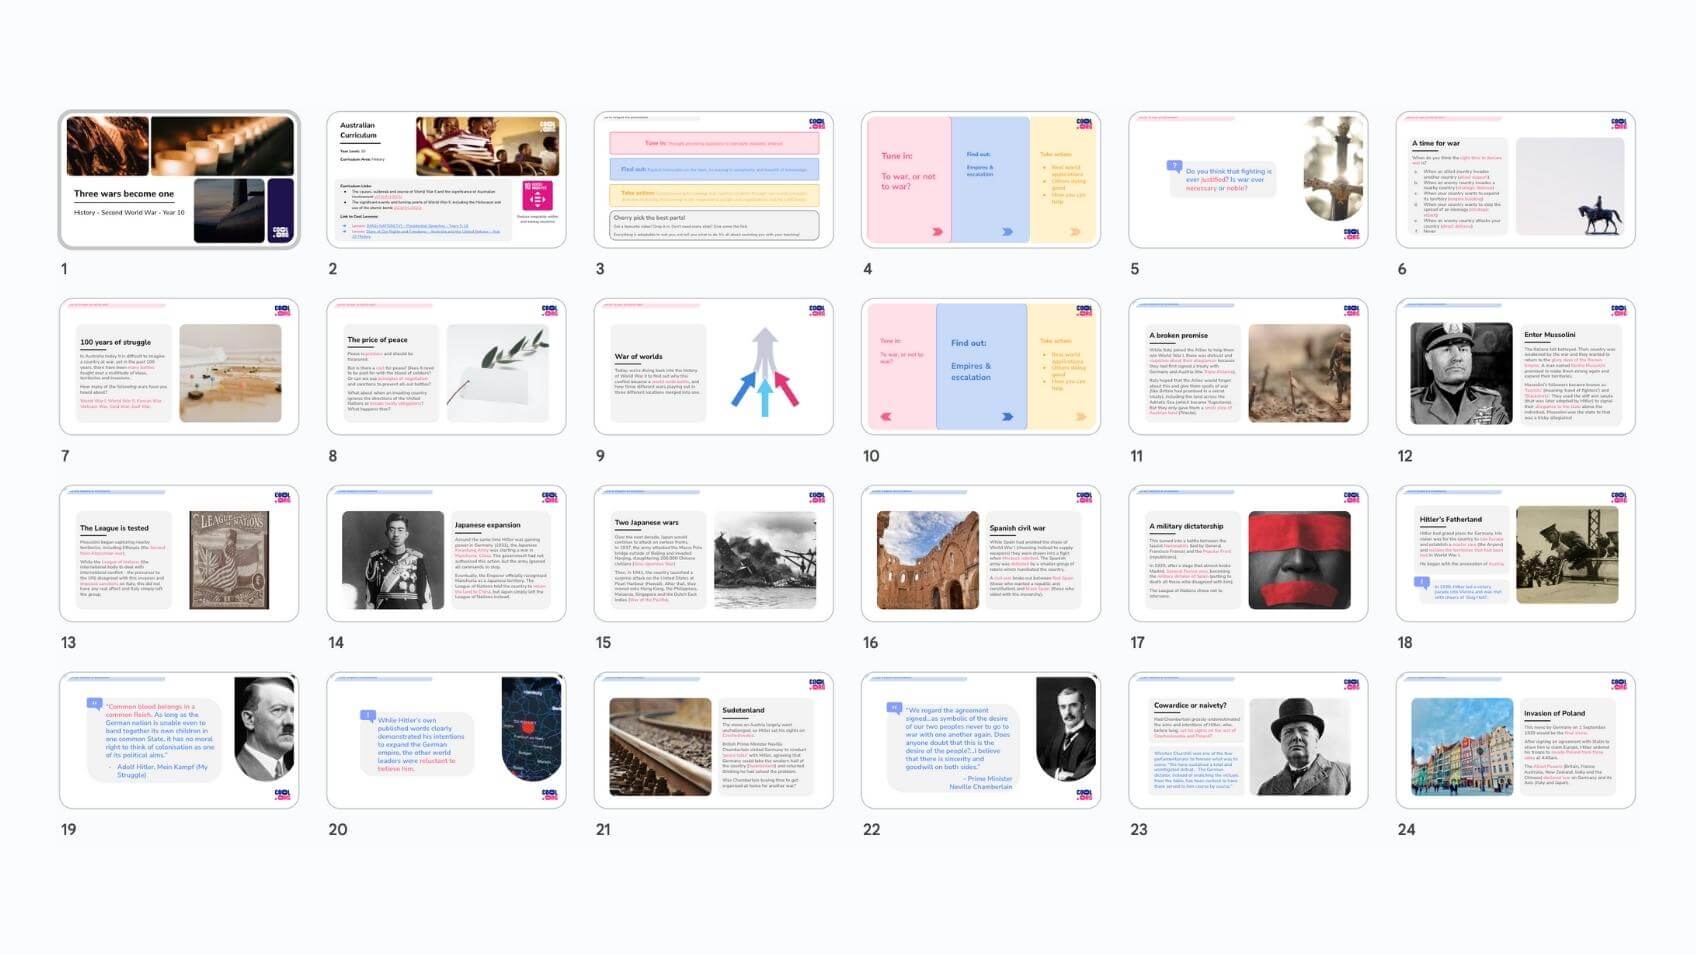The width and height of the screenshot is (1696, 954).
Task: Select the 'Spanish civil war' slide
Action: click(980, 554)
